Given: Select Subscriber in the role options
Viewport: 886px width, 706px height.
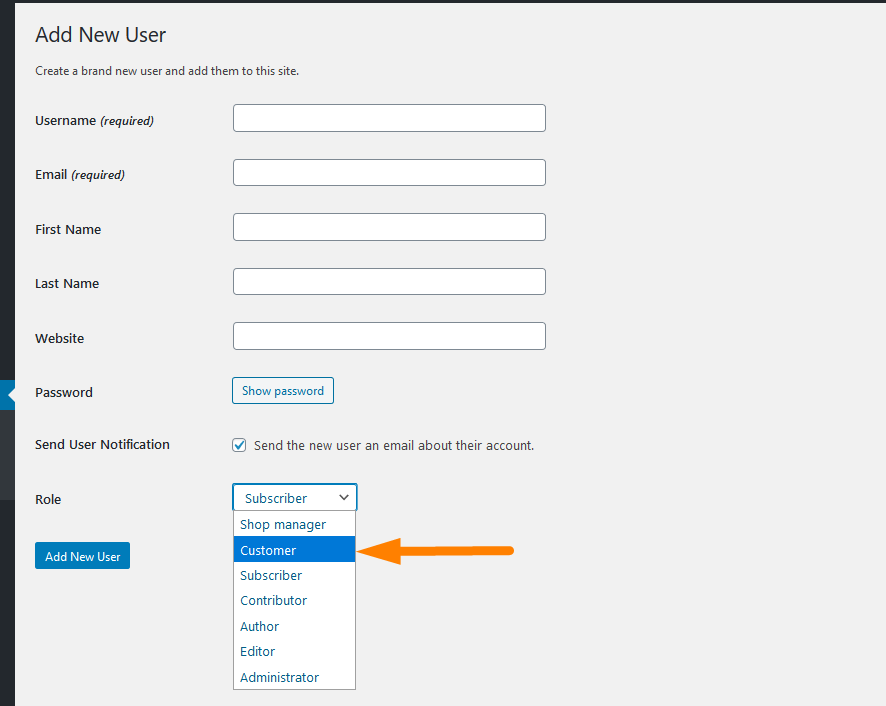Looking at the screenshot, I should 294,575.
